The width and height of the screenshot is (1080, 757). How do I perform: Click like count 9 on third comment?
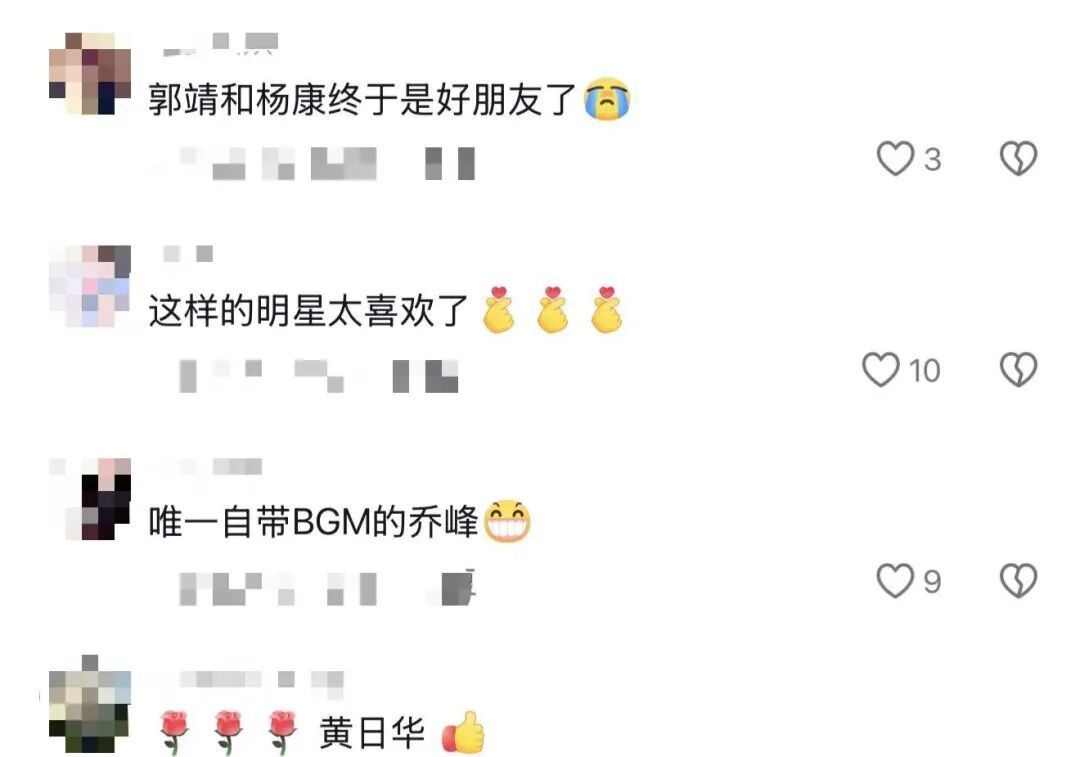[x=932, y=582]
